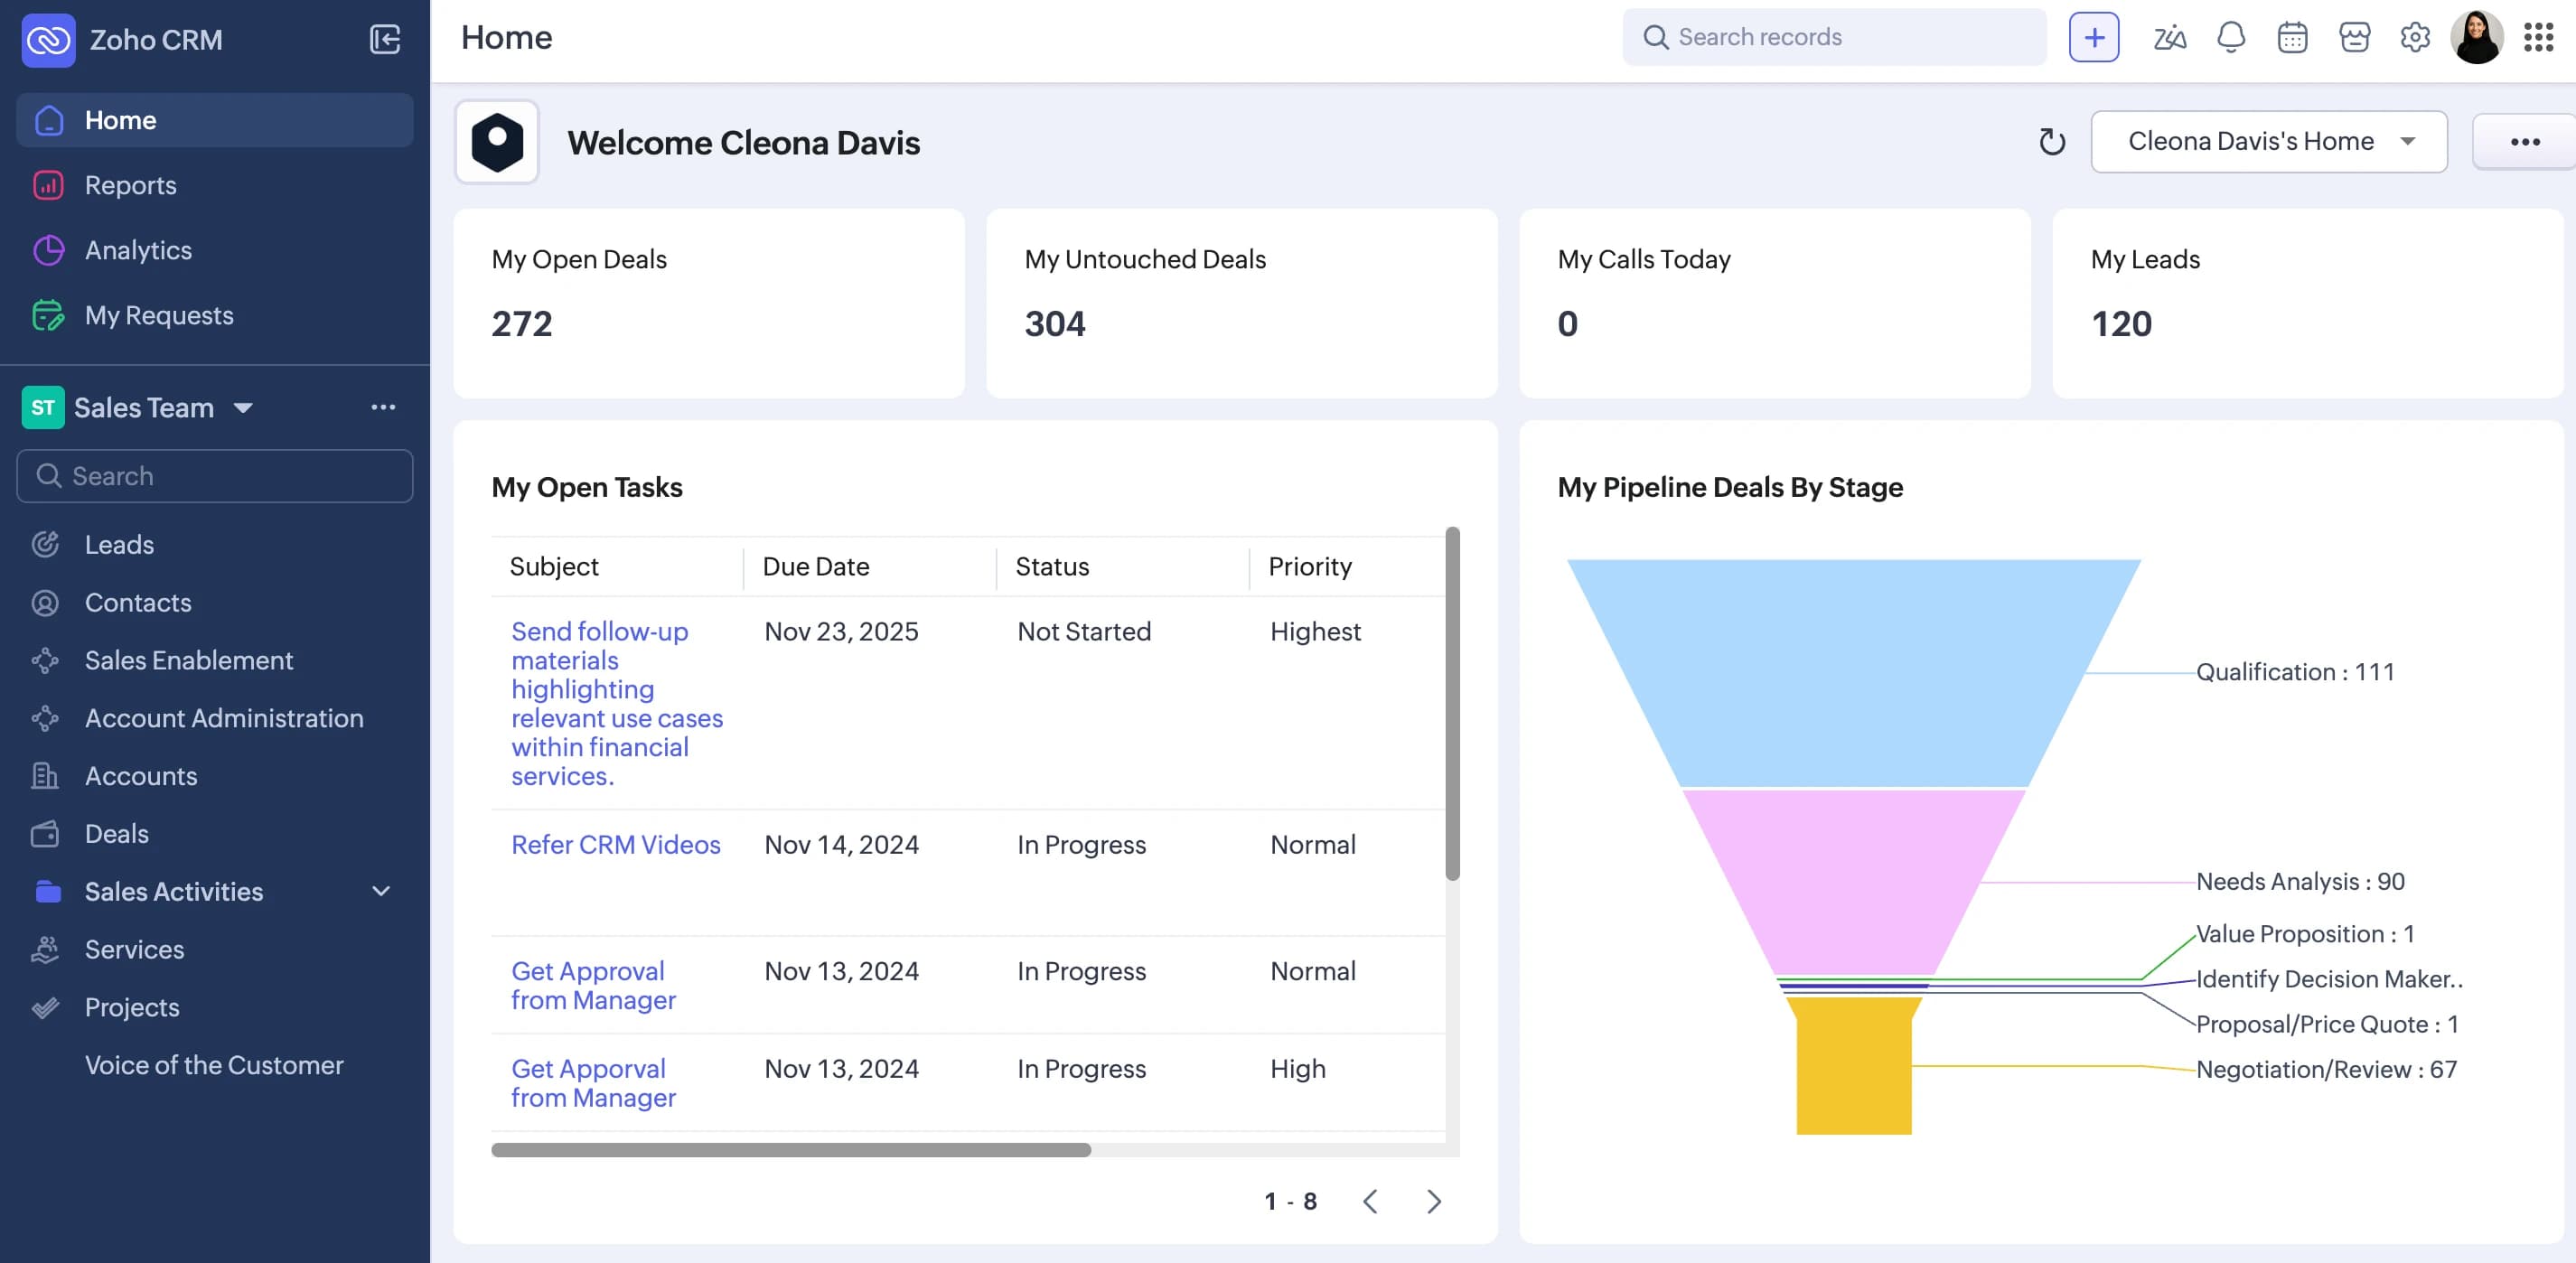Collapse the sidebar with the panel icon
This screenshot has height=1263, width=2576.
pyautogui.click(x=385, y=39)
